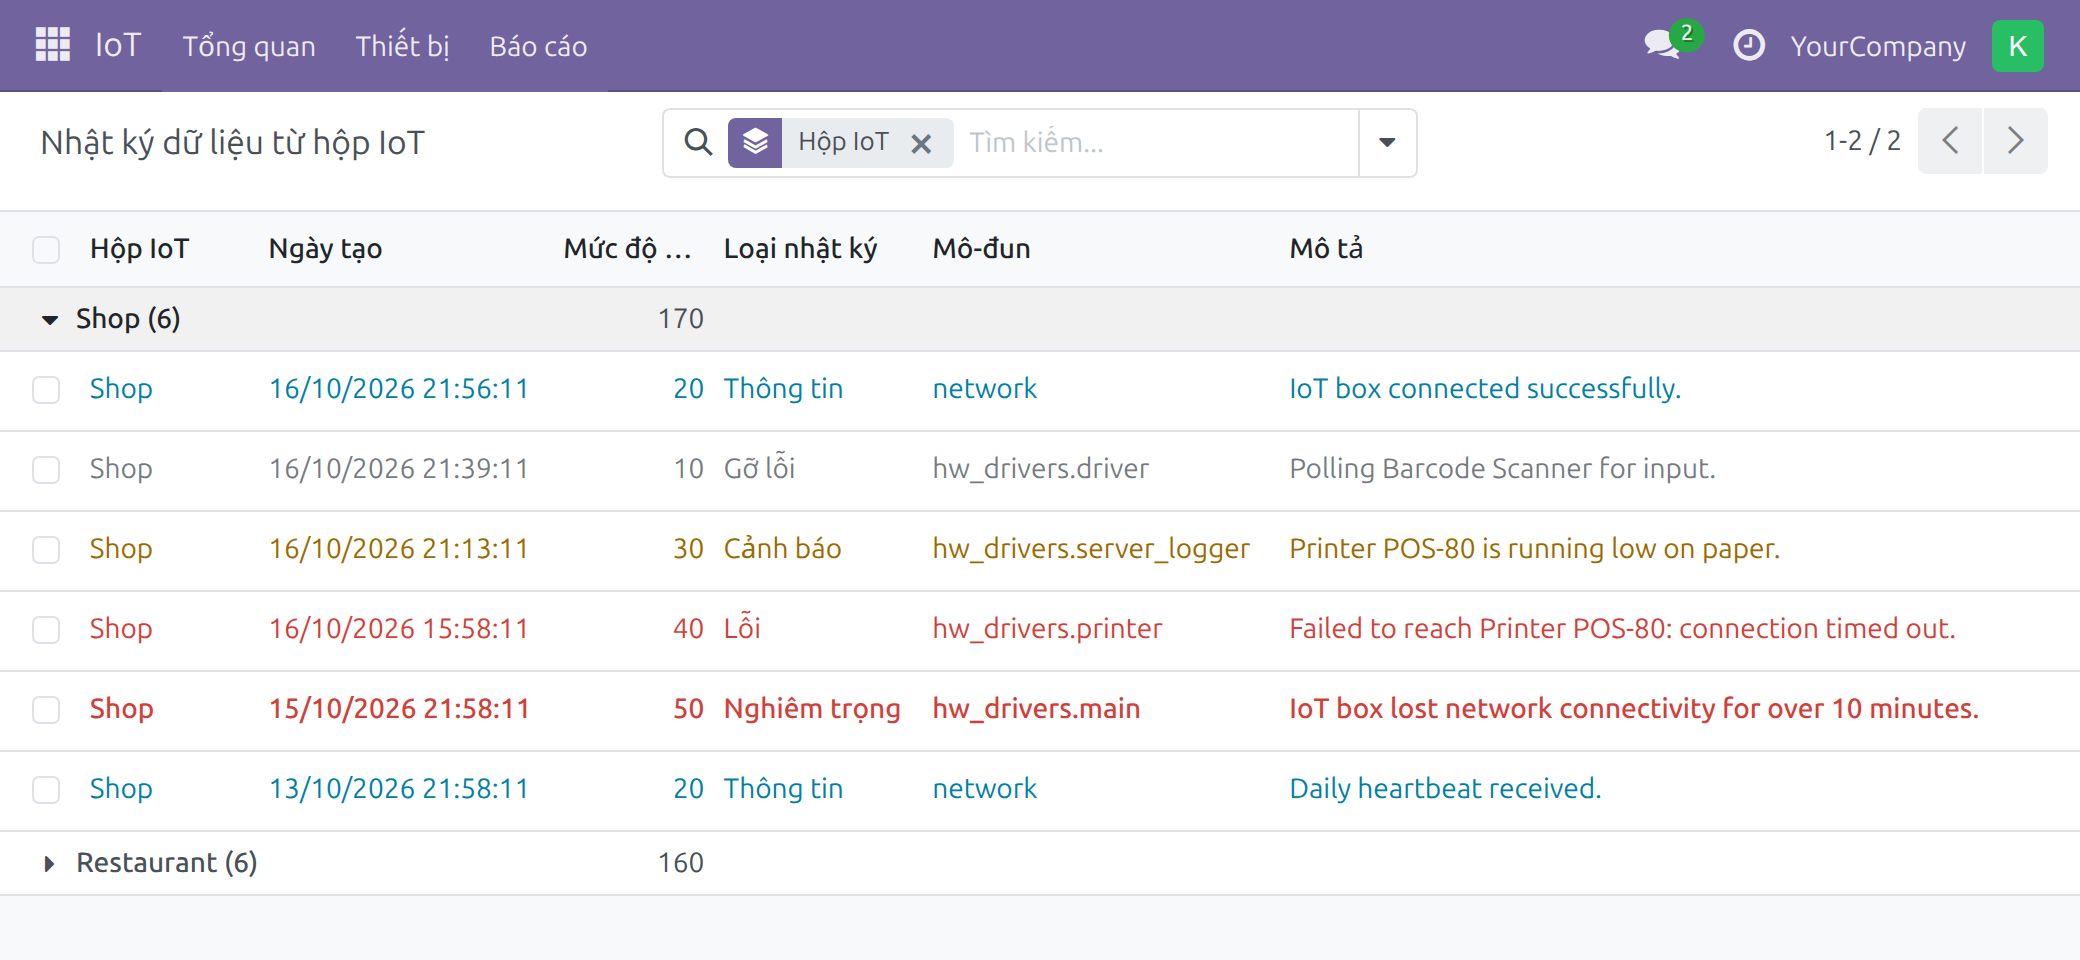Open the apps grid menu icon
The height and width of the screenshot is (960, 2080).
52,45
